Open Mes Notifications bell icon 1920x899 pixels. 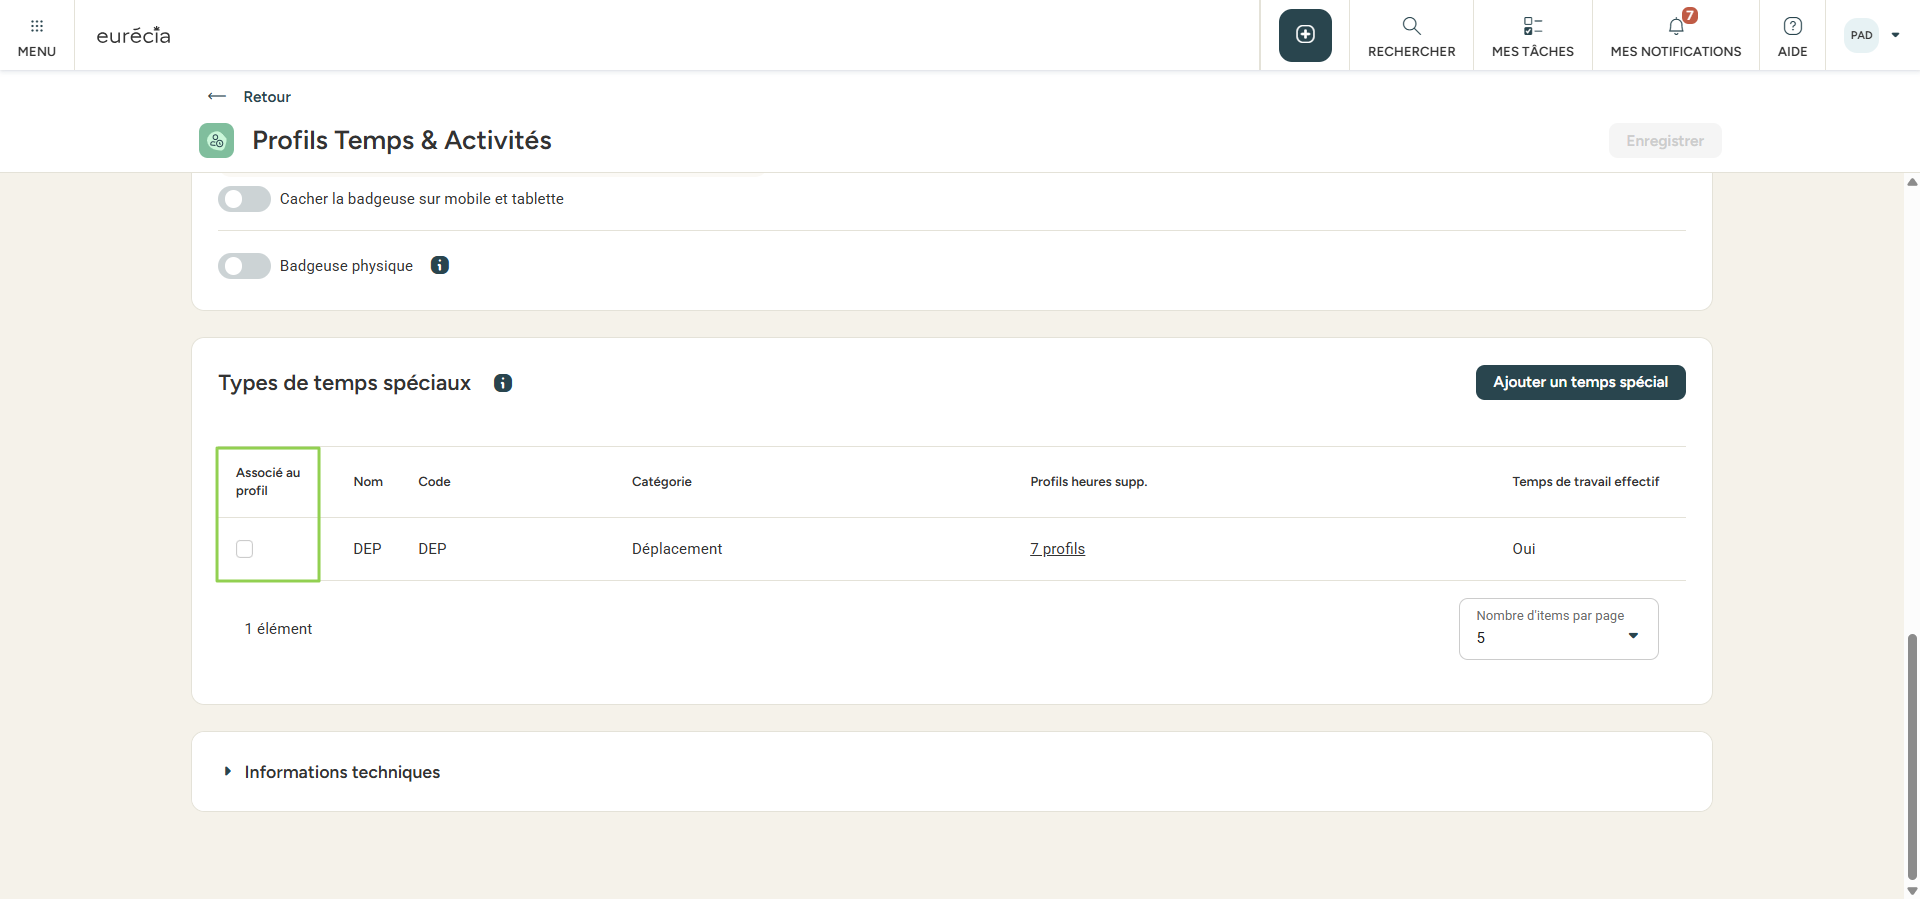click(1676, 27)
